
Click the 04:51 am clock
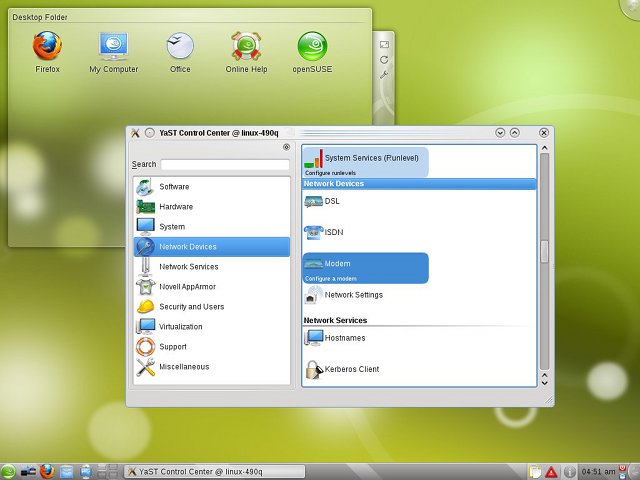[598, 472]
